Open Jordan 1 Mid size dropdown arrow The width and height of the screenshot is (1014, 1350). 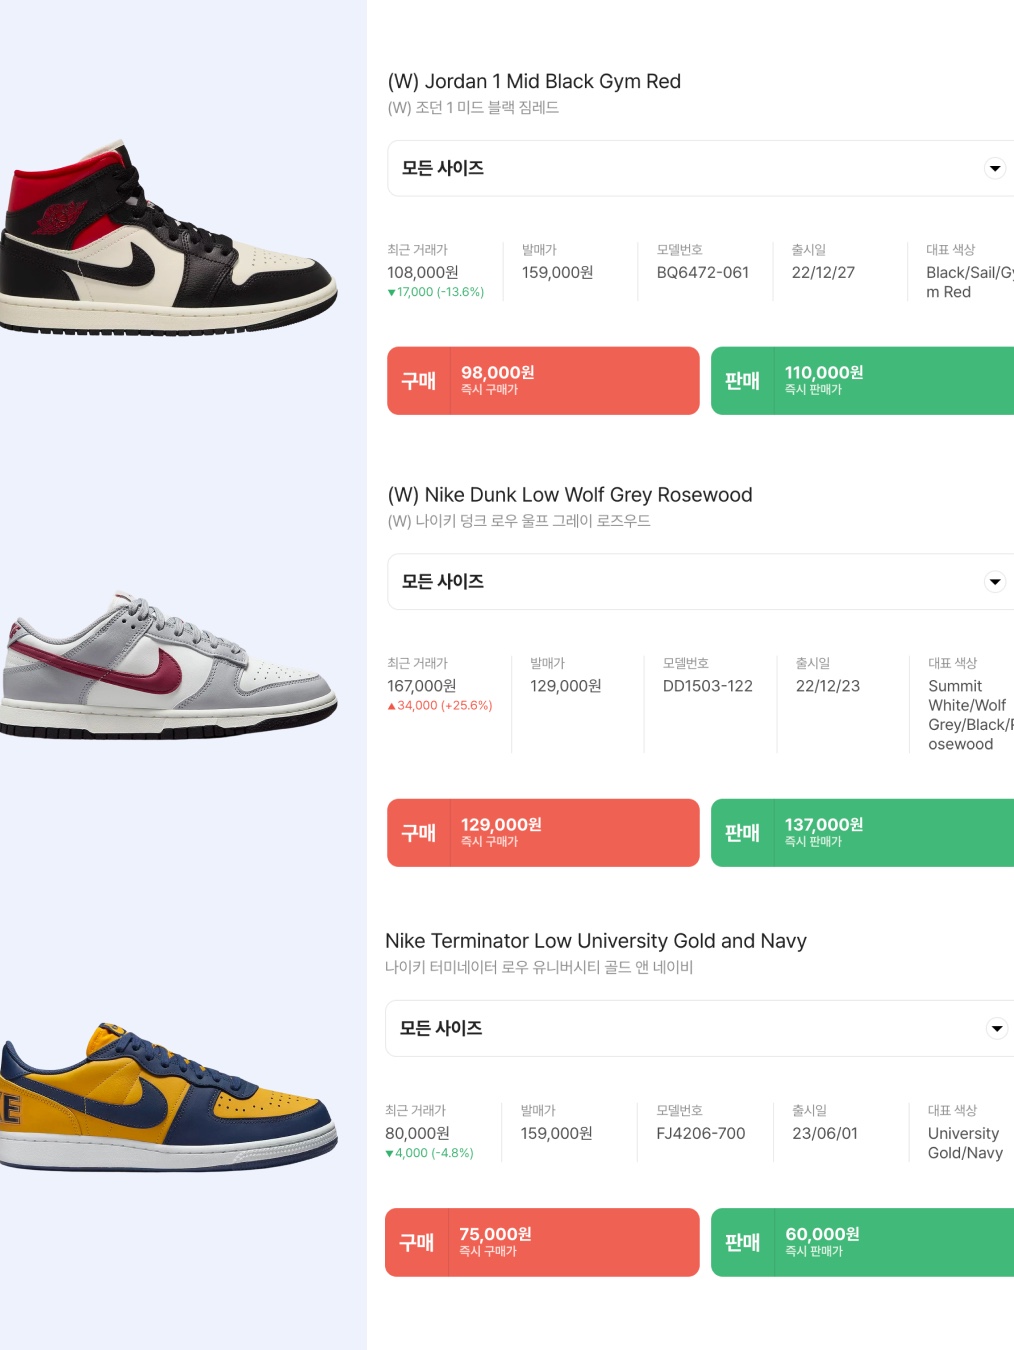click(995, 168)
